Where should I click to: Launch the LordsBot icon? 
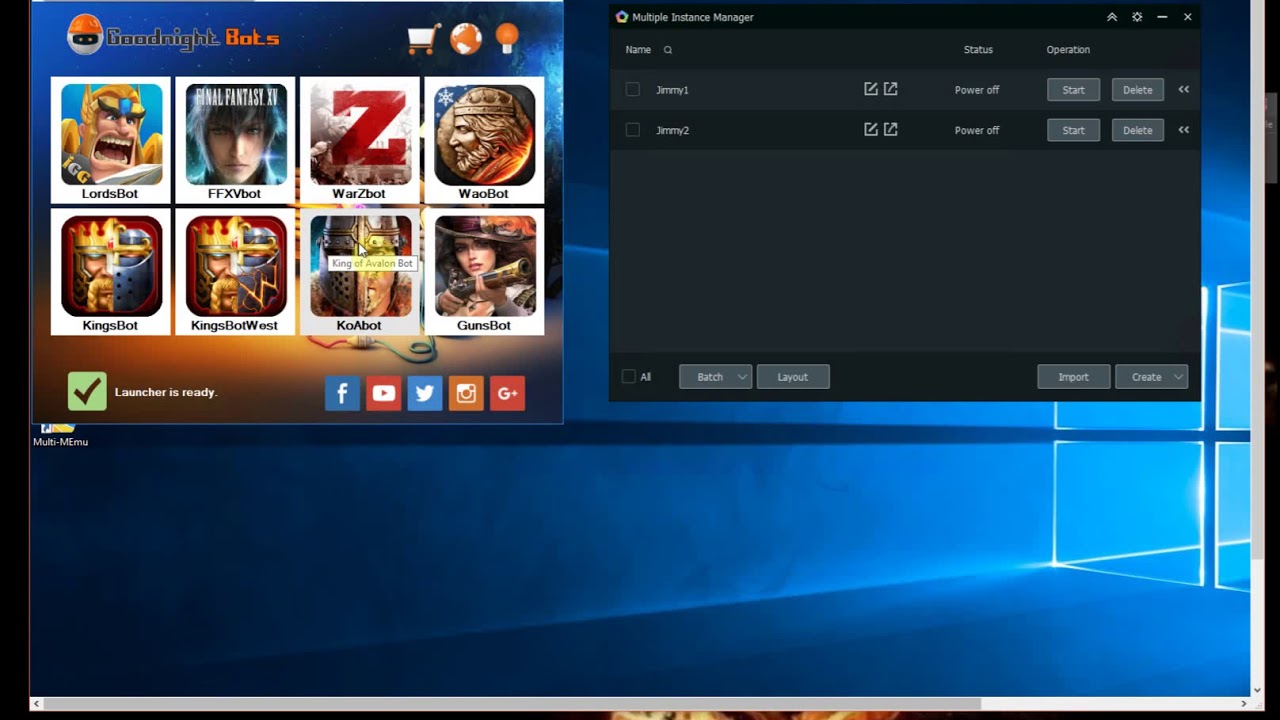click(110, 140)
